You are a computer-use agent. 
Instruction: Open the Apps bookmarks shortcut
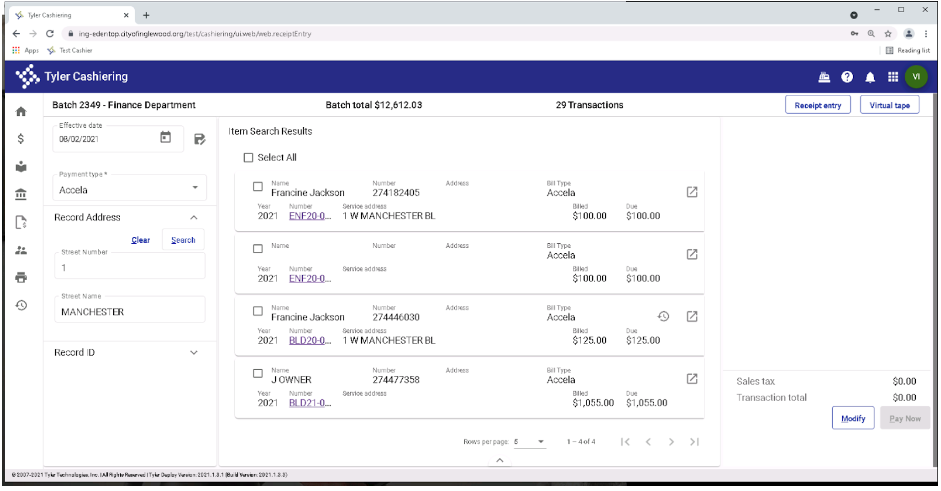pyautogui.click(x=25, y=50)
